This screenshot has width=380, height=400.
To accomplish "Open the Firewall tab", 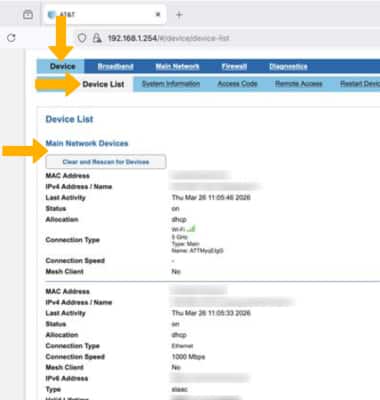I will (234, 67).
